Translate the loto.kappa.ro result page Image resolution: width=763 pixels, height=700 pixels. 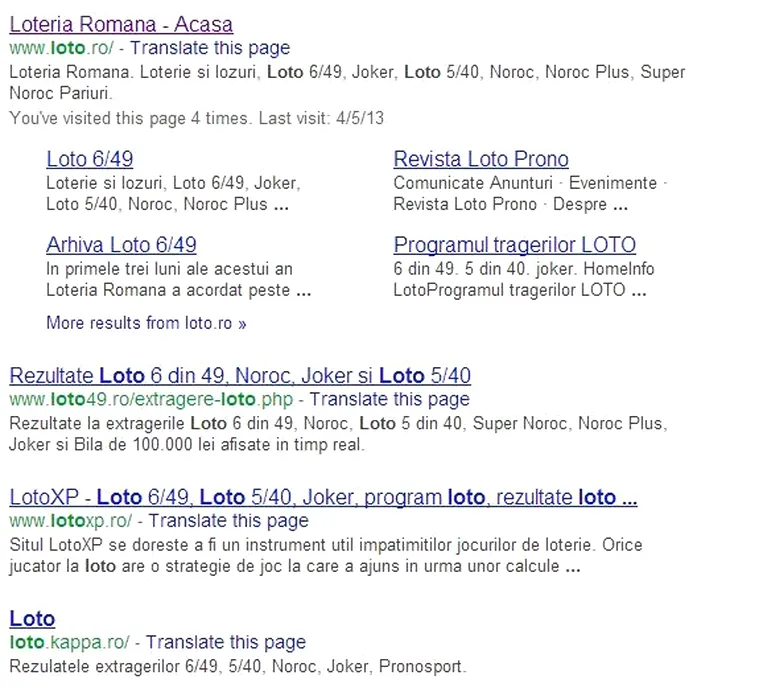226,642
